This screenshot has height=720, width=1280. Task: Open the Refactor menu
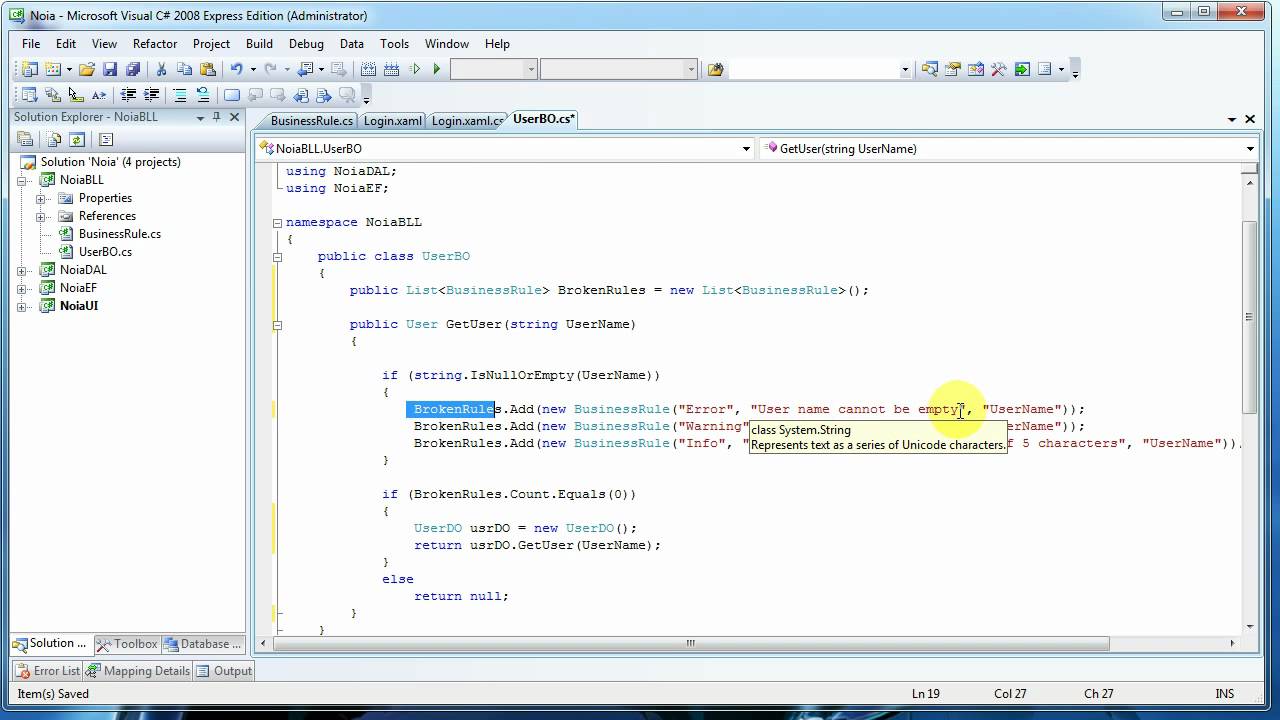(155, 44)
